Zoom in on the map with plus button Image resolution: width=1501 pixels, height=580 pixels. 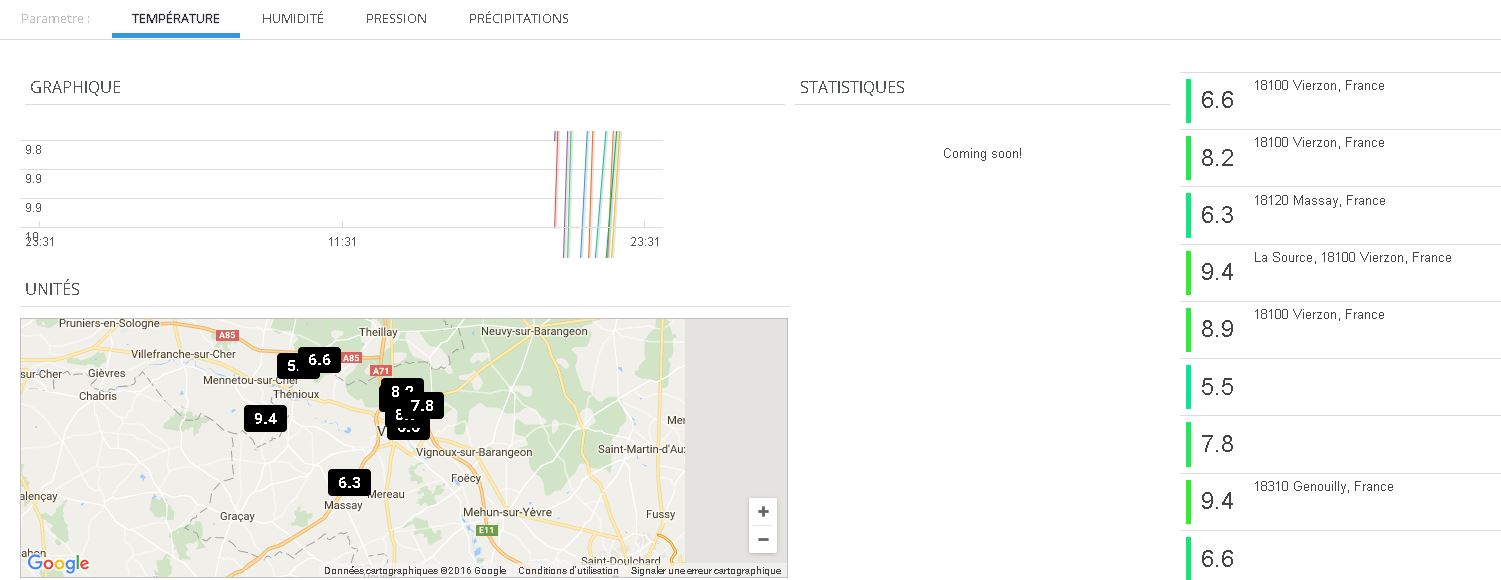(763, 512)
